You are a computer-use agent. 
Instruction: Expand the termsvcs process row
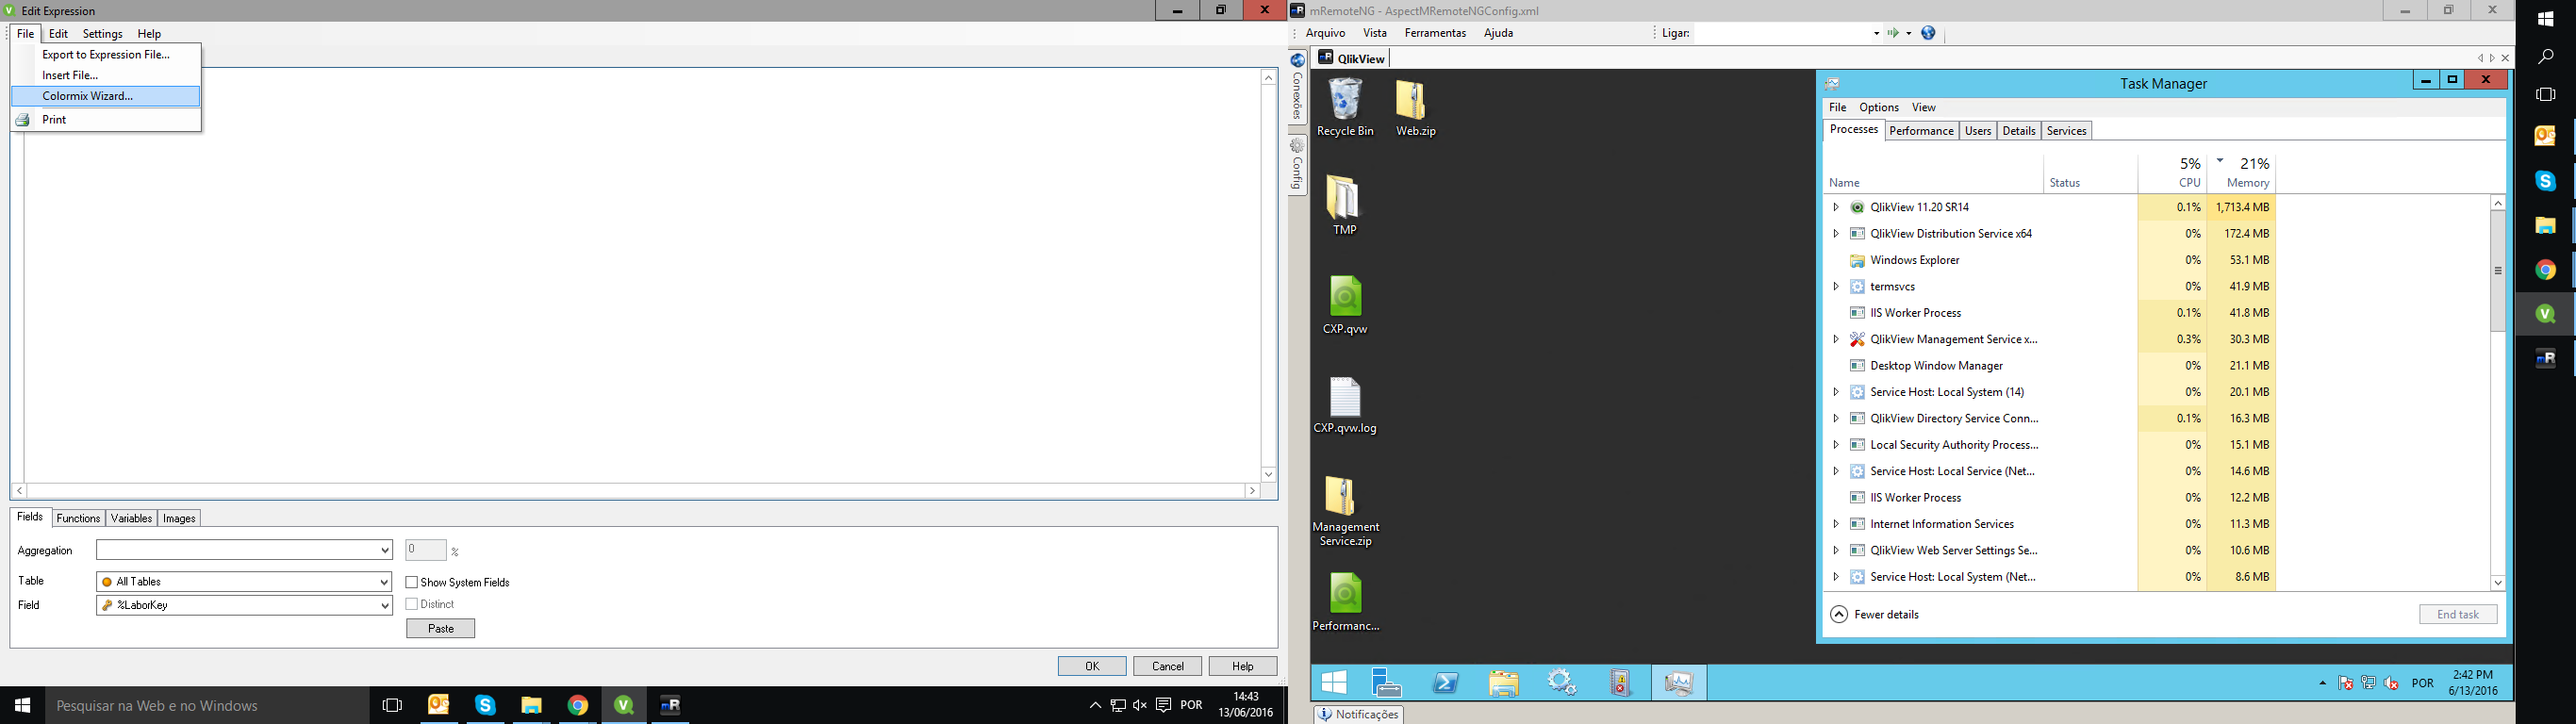(1835, 286)
